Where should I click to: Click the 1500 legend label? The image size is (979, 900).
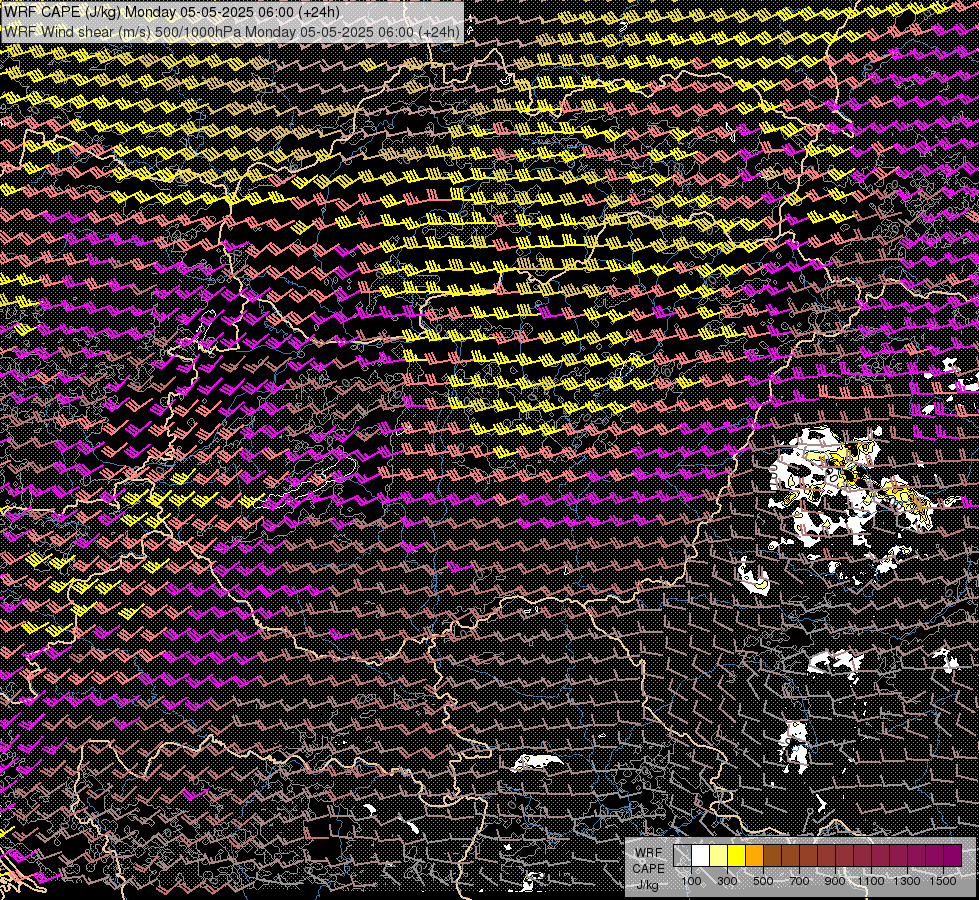tap(943, 881)
